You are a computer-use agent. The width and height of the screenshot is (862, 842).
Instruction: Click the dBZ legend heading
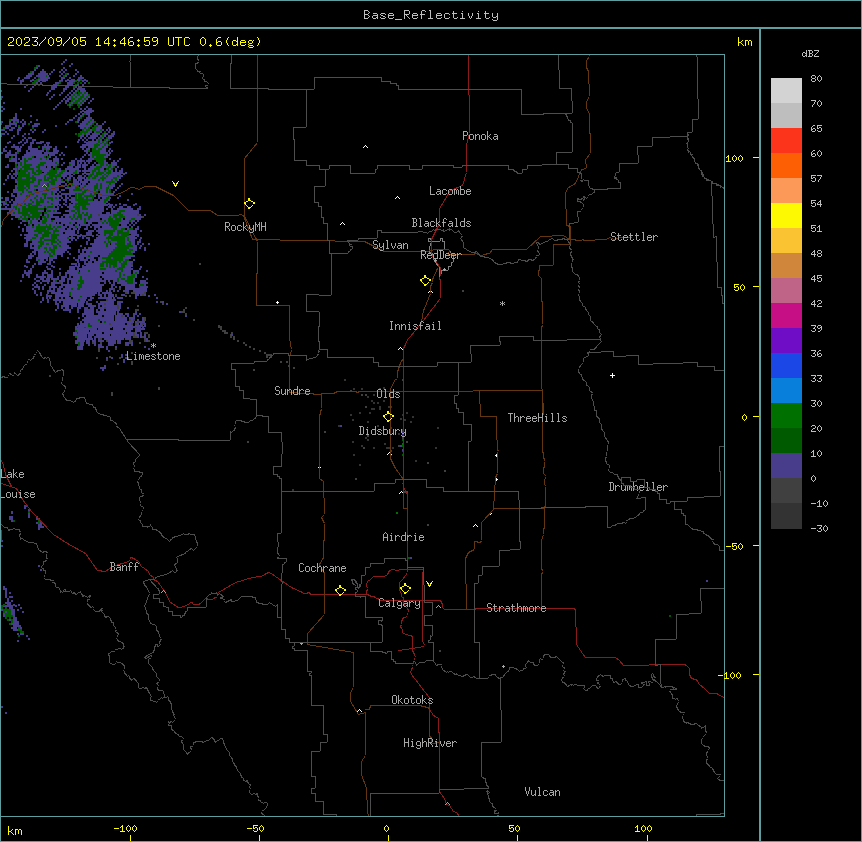[810, 54]
